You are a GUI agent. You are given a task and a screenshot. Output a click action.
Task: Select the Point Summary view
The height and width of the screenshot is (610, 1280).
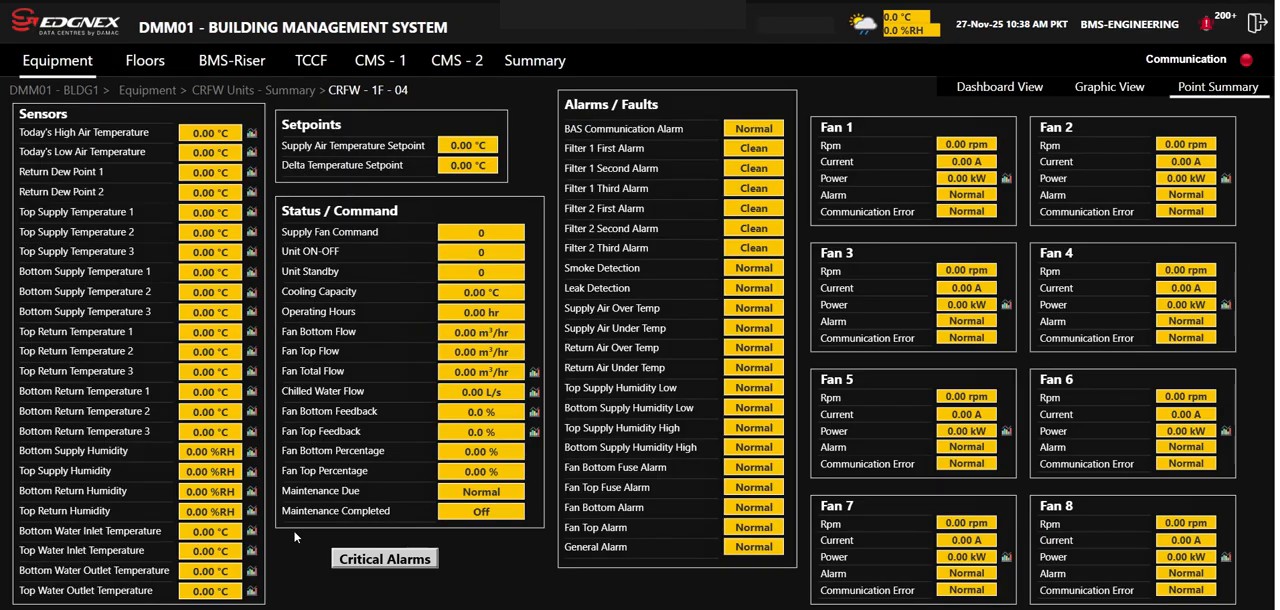pos(1218,87)
